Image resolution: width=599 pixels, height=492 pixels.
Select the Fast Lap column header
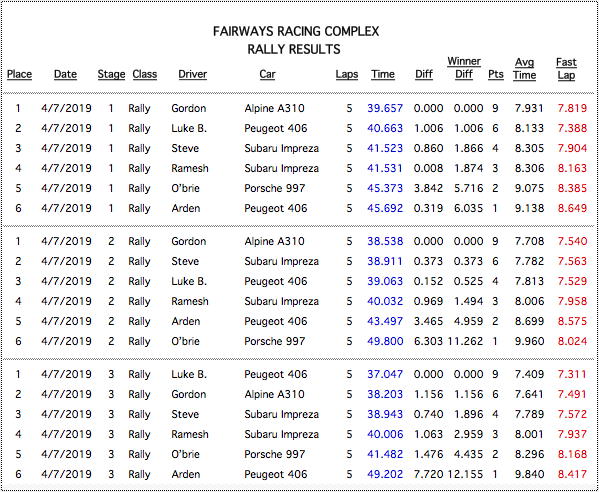(566, 68)
